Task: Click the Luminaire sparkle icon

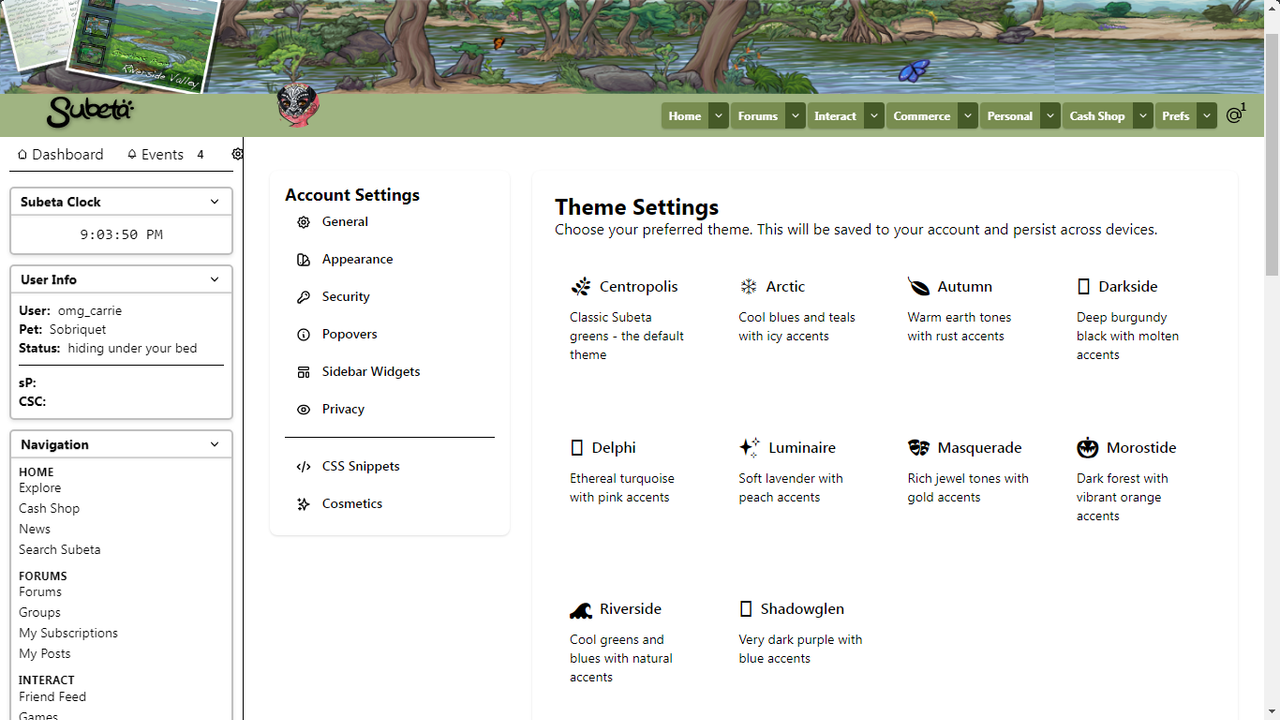Action: pos(749,447)
